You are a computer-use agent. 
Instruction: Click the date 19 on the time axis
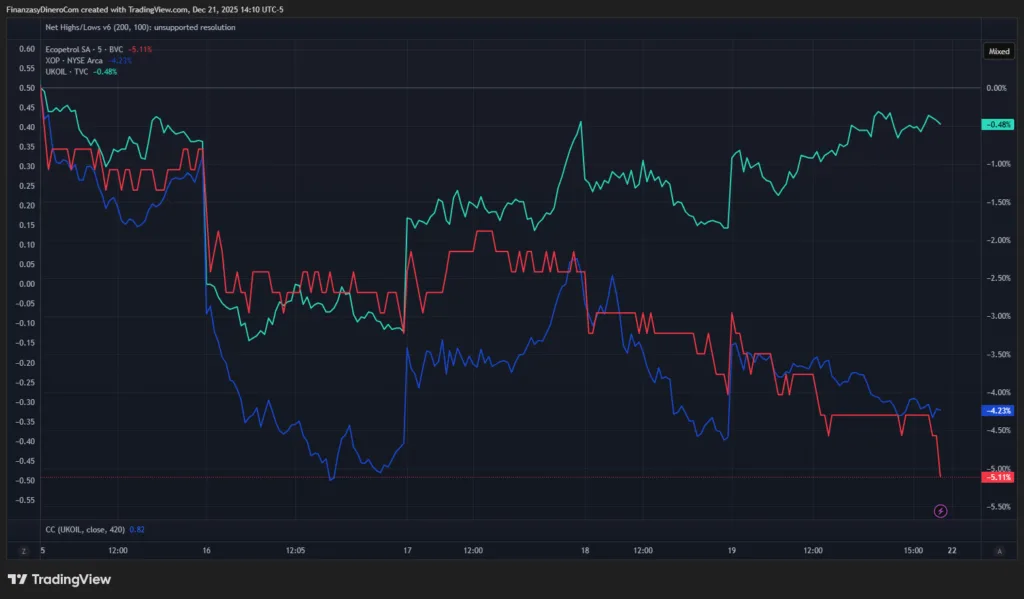click(x=732, y=550)
